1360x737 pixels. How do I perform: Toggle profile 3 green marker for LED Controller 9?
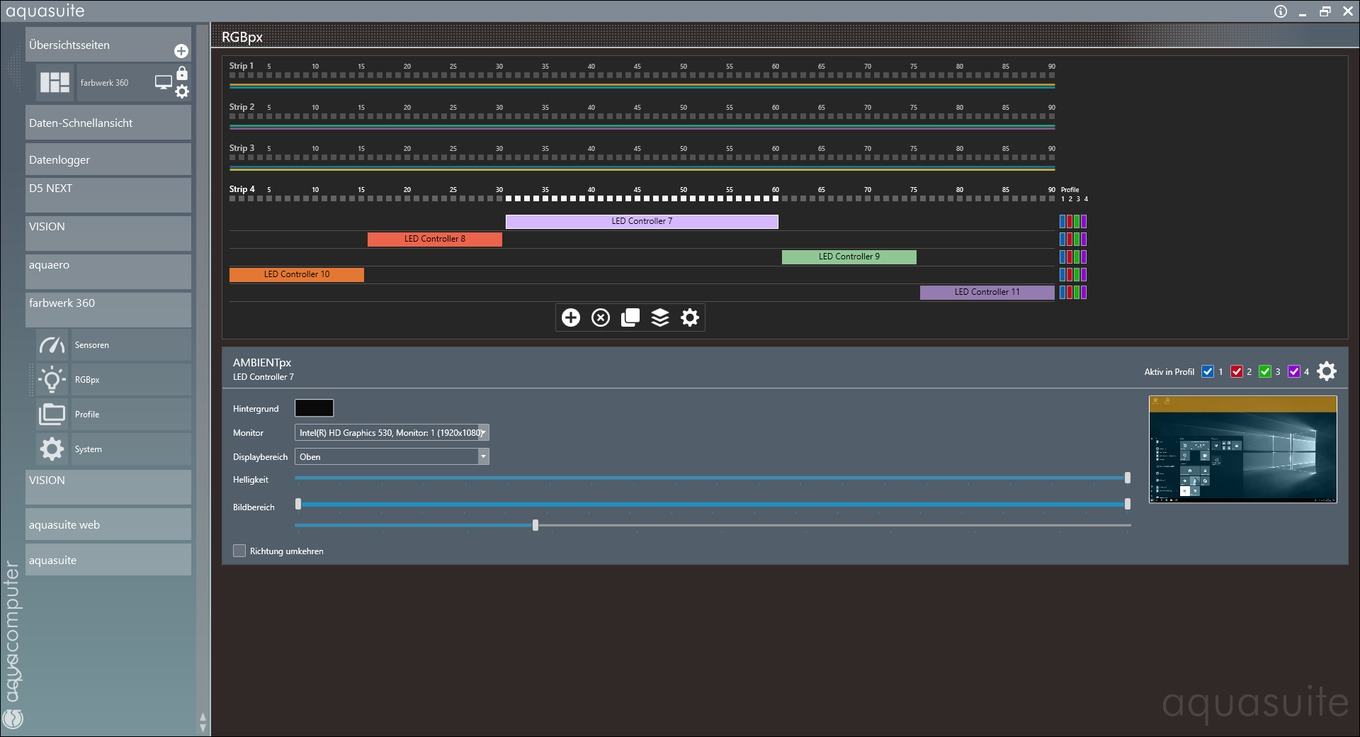pos(1077,257)
